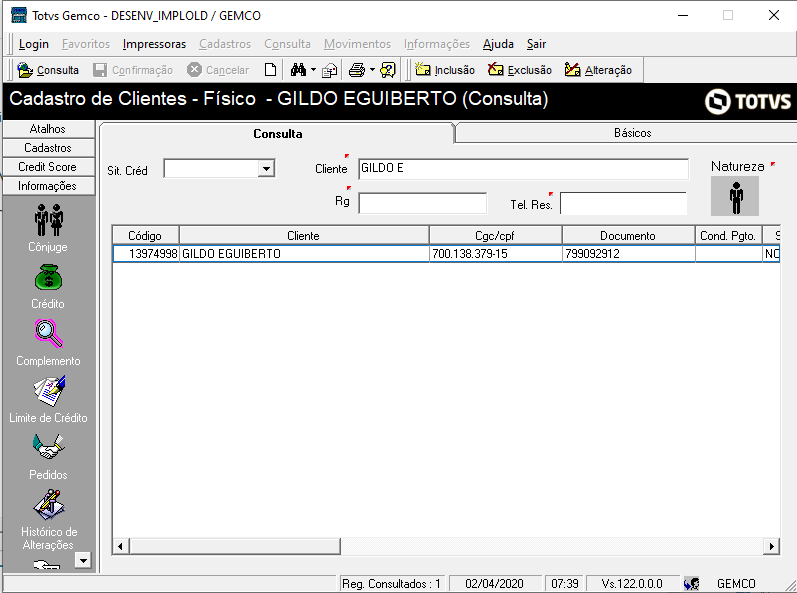Click the Credit Score sidebar button
797x593 pixels.
48,167
